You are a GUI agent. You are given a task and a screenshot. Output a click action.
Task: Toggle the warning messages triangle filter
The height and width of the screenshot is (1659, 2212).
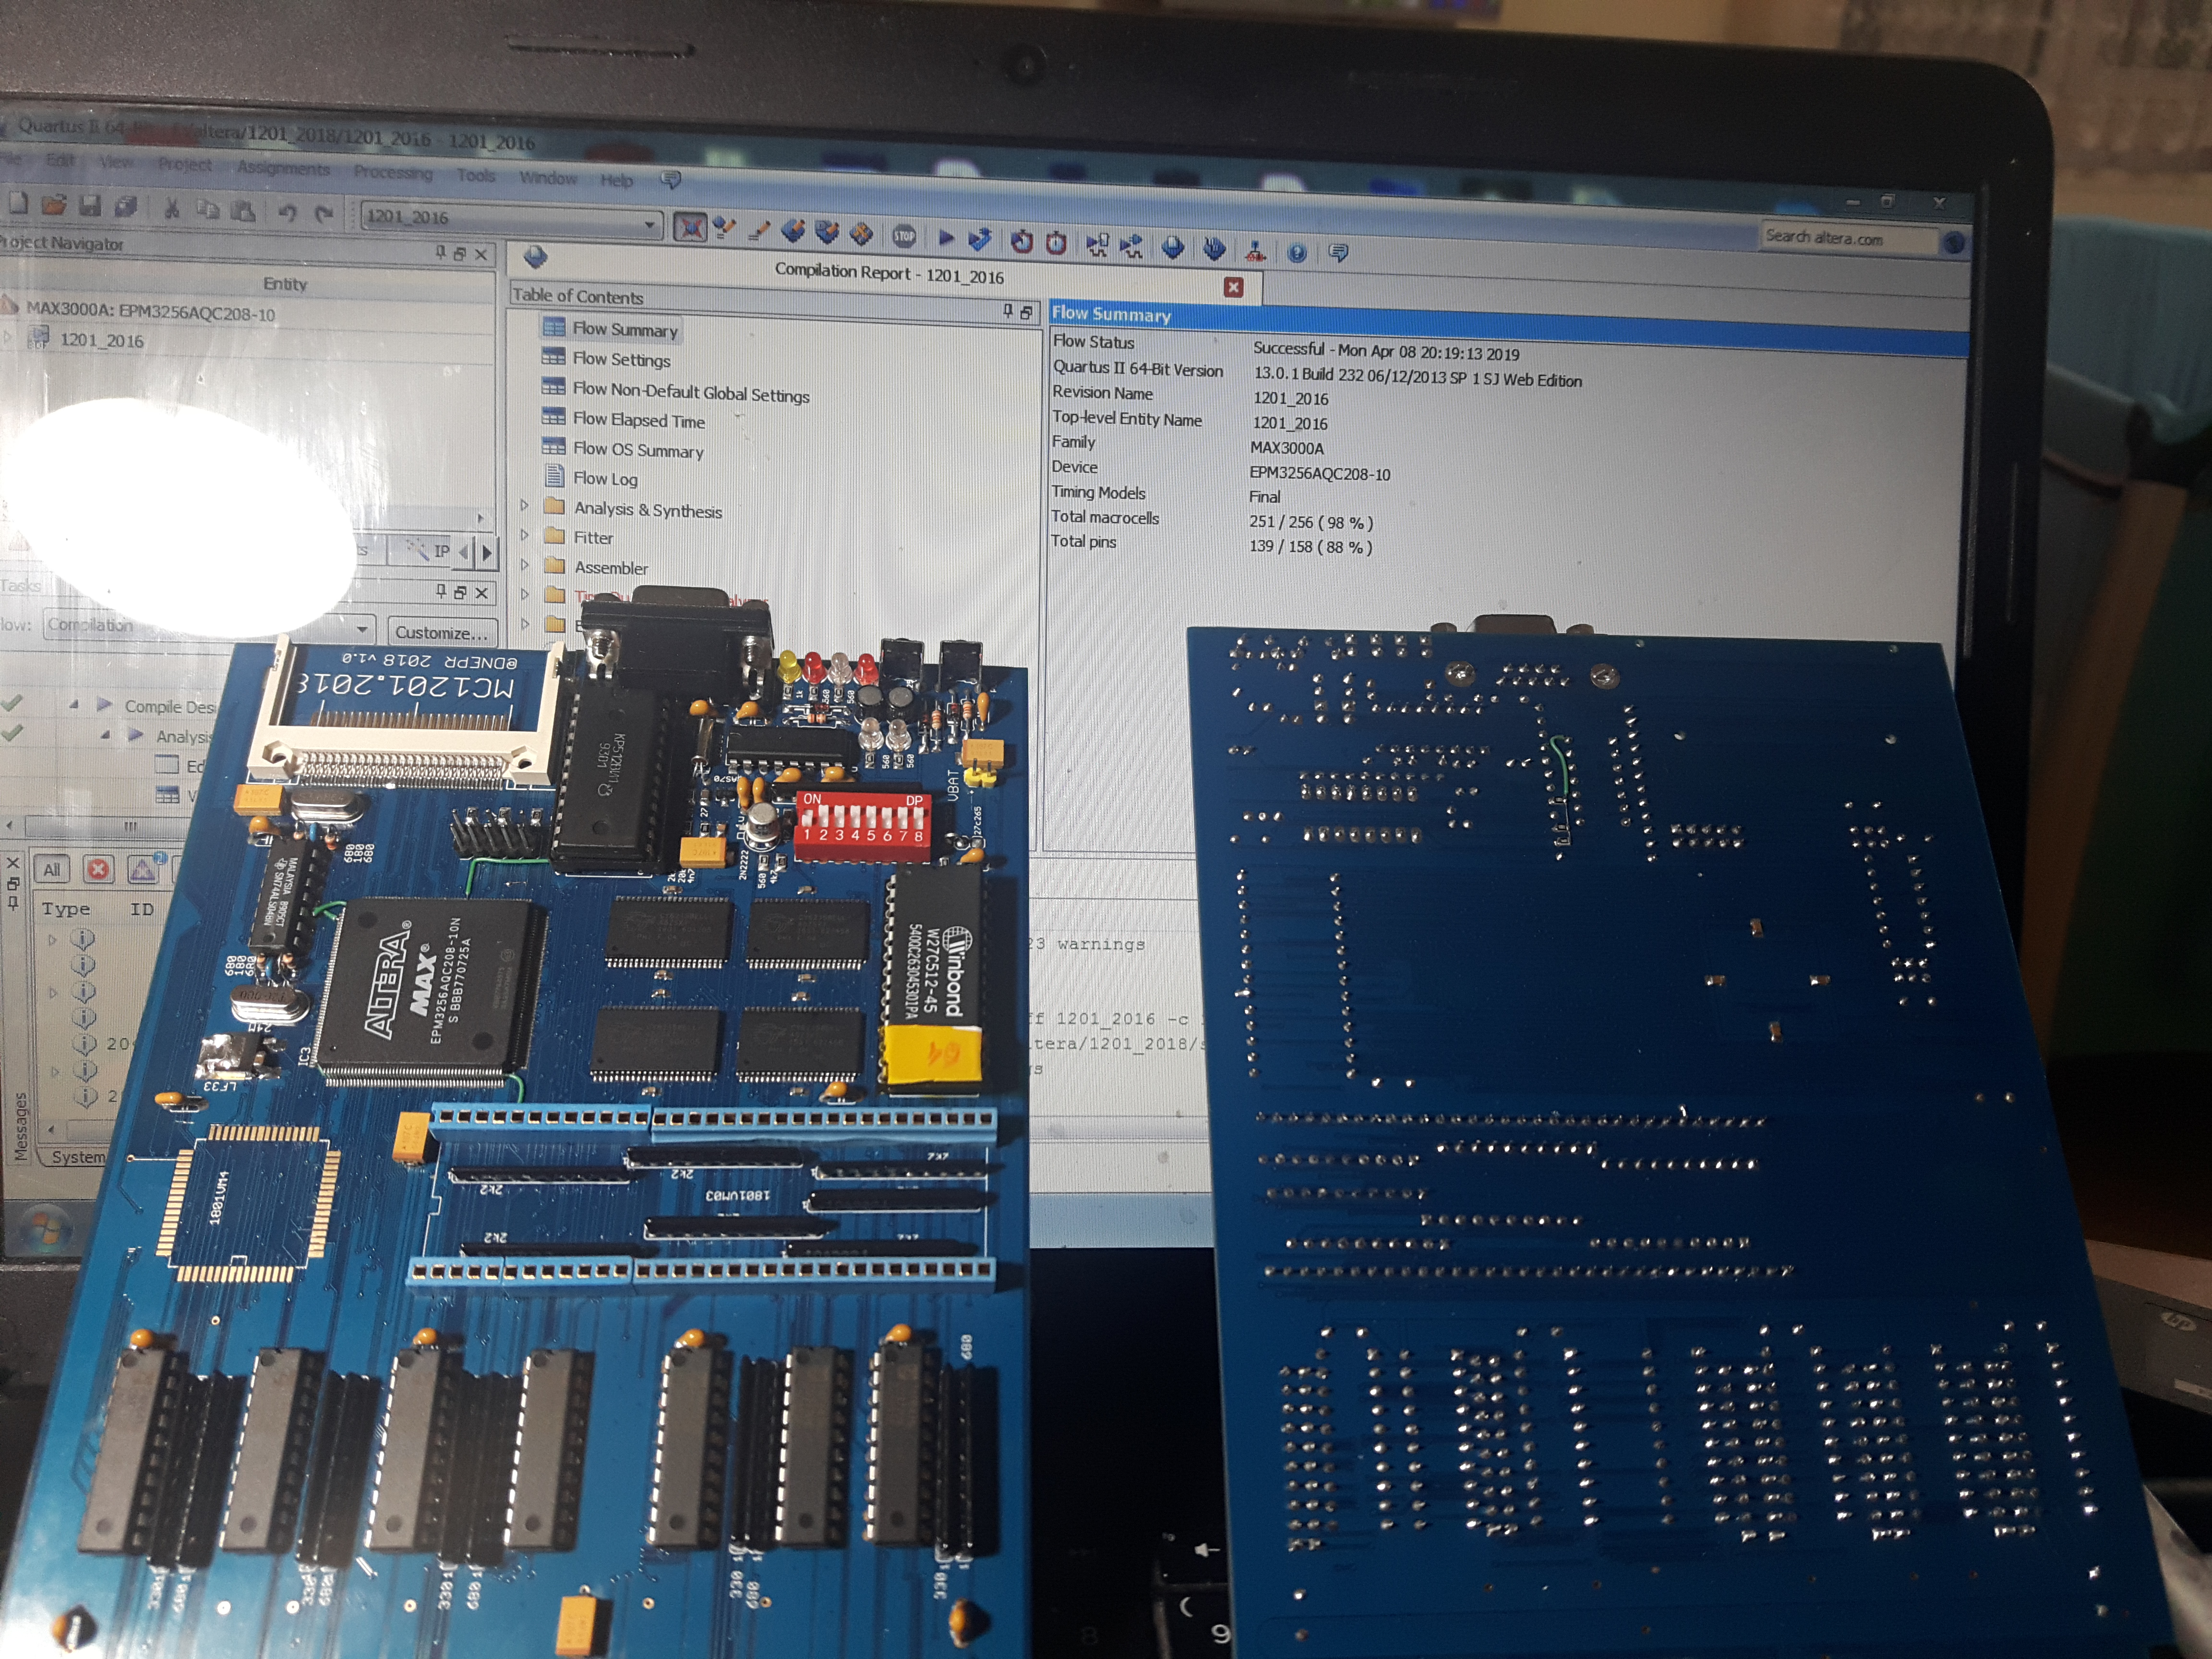[x=142, y=869]
